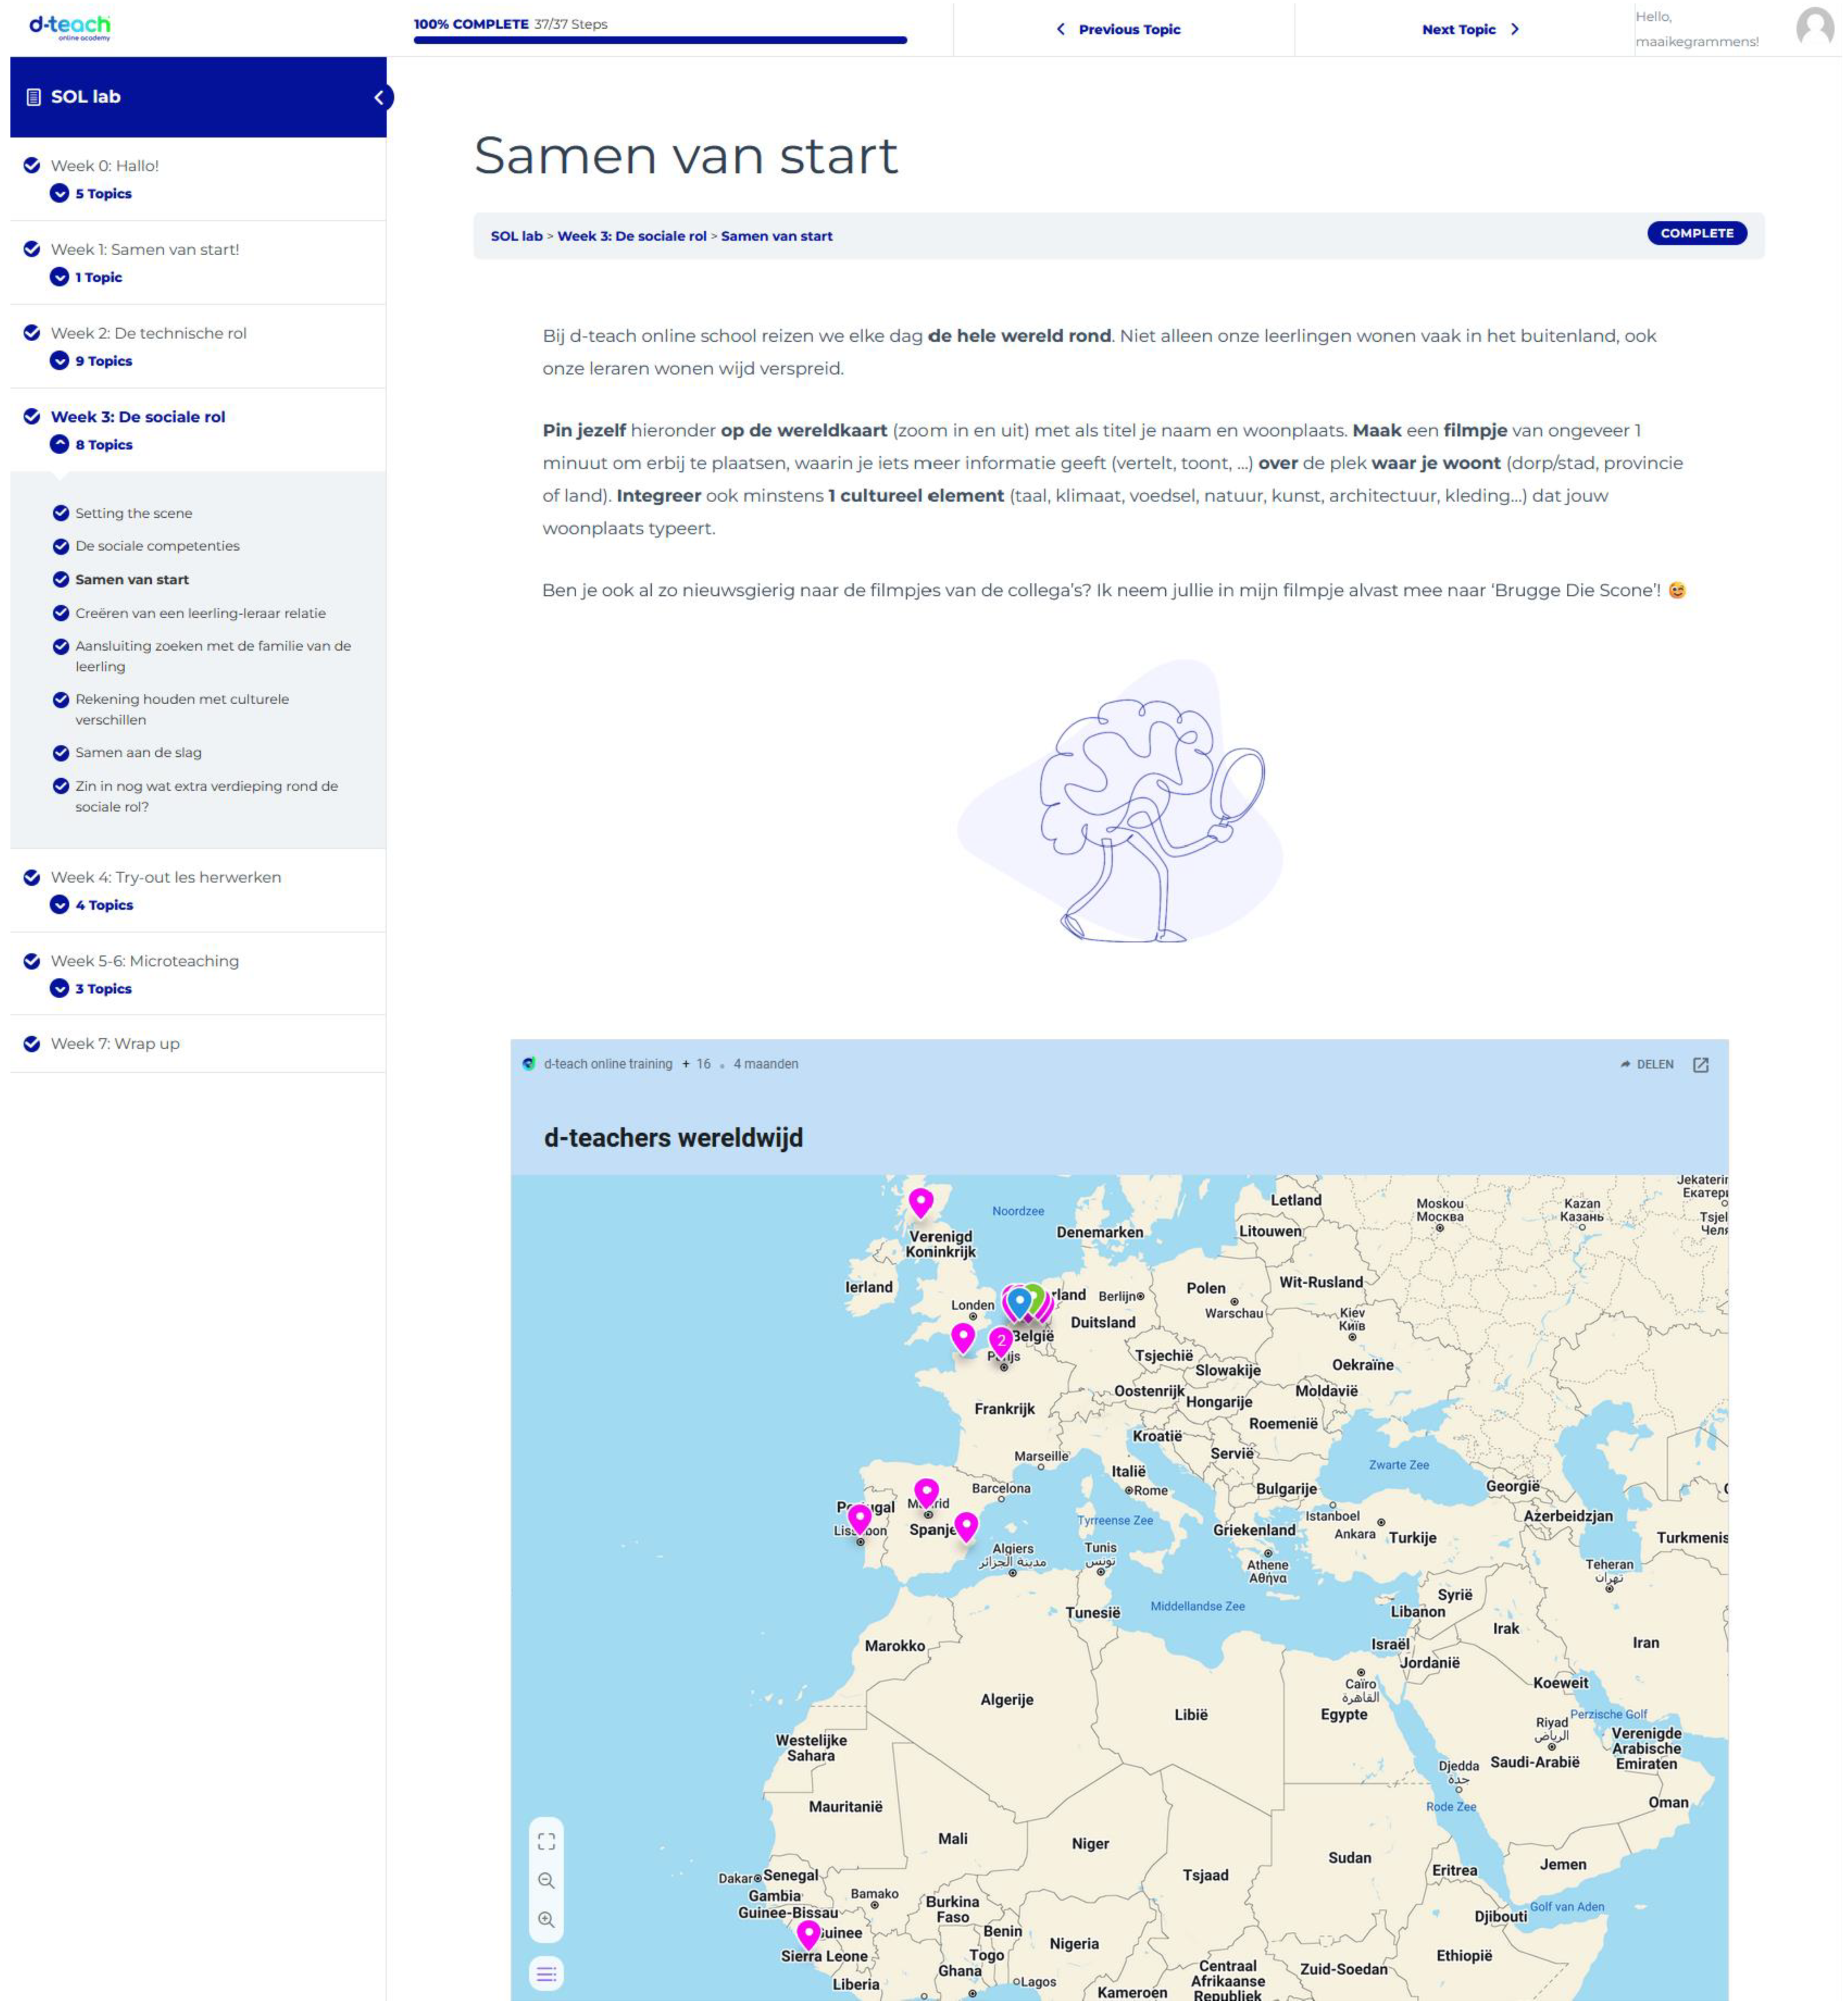The image size is (1848, 2010).
Task: Zoom in the world map
Action: pos(546,1919)
